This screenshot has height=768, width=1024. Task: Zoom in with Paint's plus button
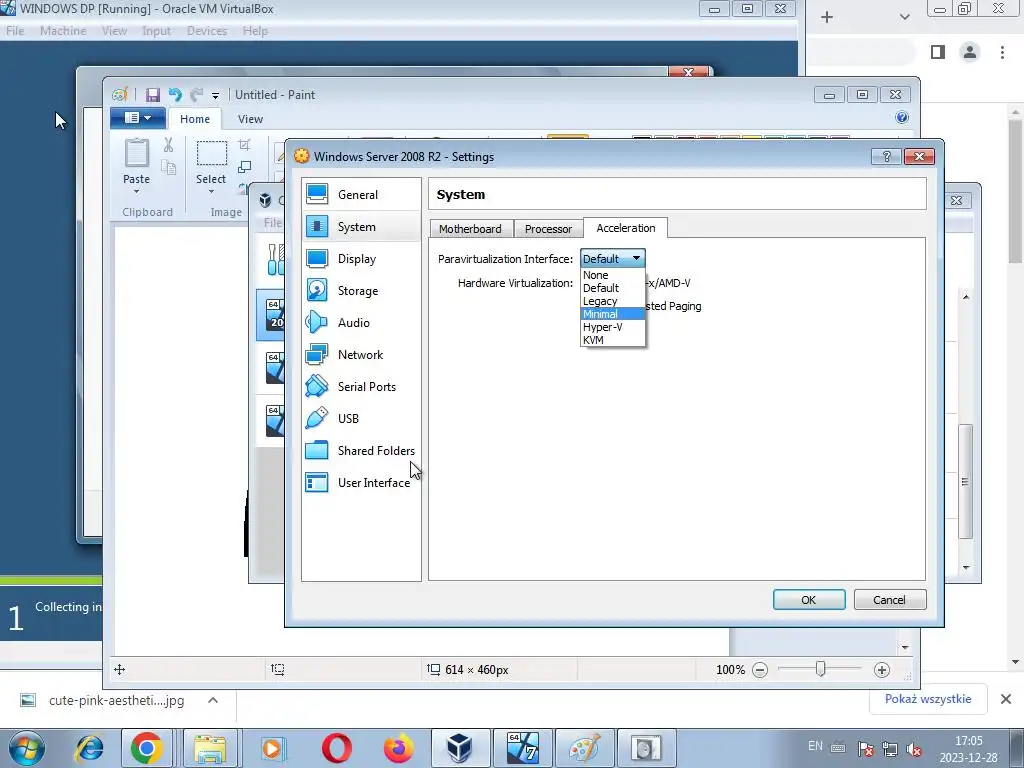pyautogui.click(x=882, y=669)
